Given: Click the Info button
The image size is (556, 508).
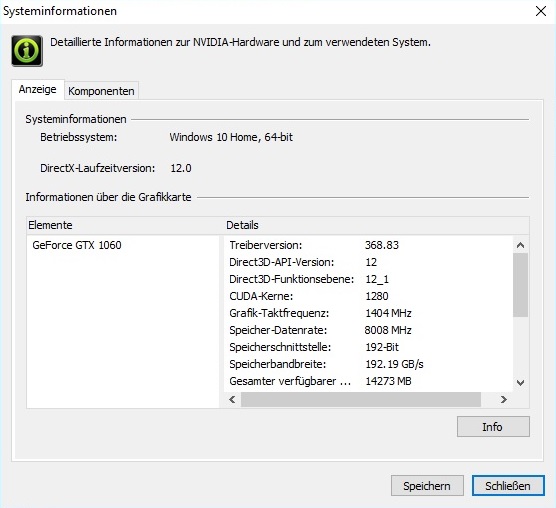Looking at the screenshot, I should [493, 426].
